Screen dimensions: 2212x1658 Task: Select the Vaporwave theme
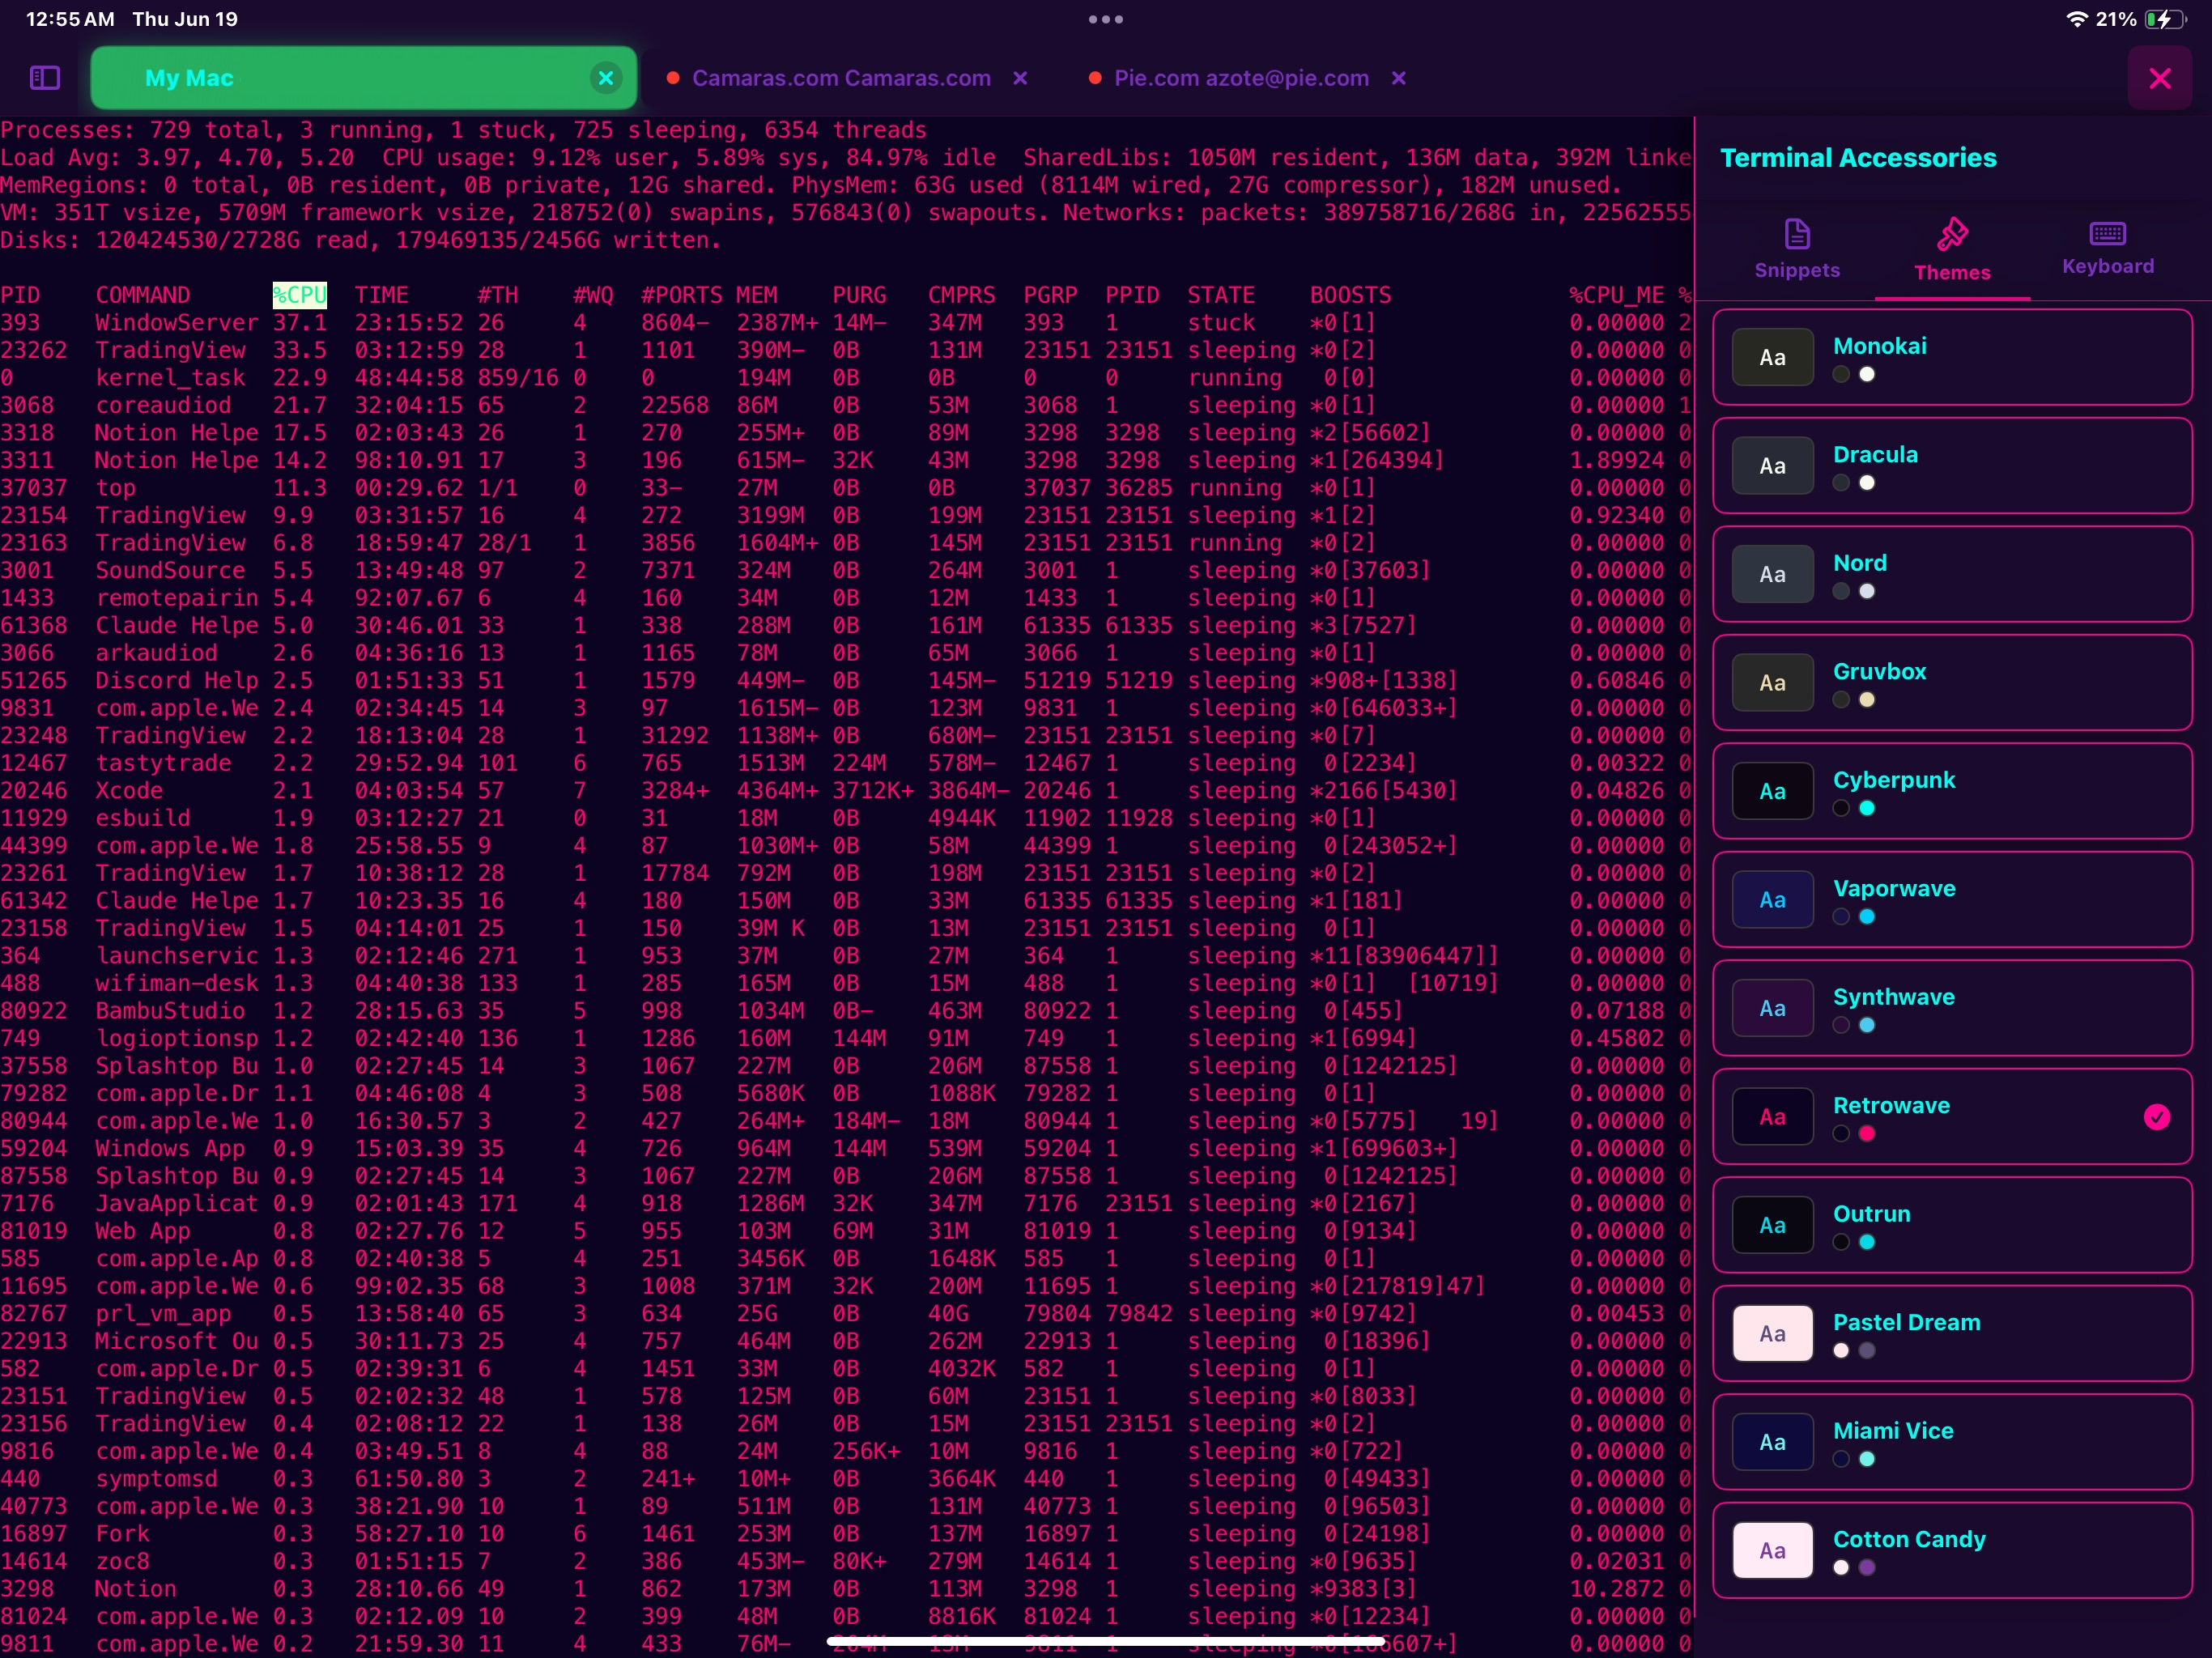coord(1952,899)
